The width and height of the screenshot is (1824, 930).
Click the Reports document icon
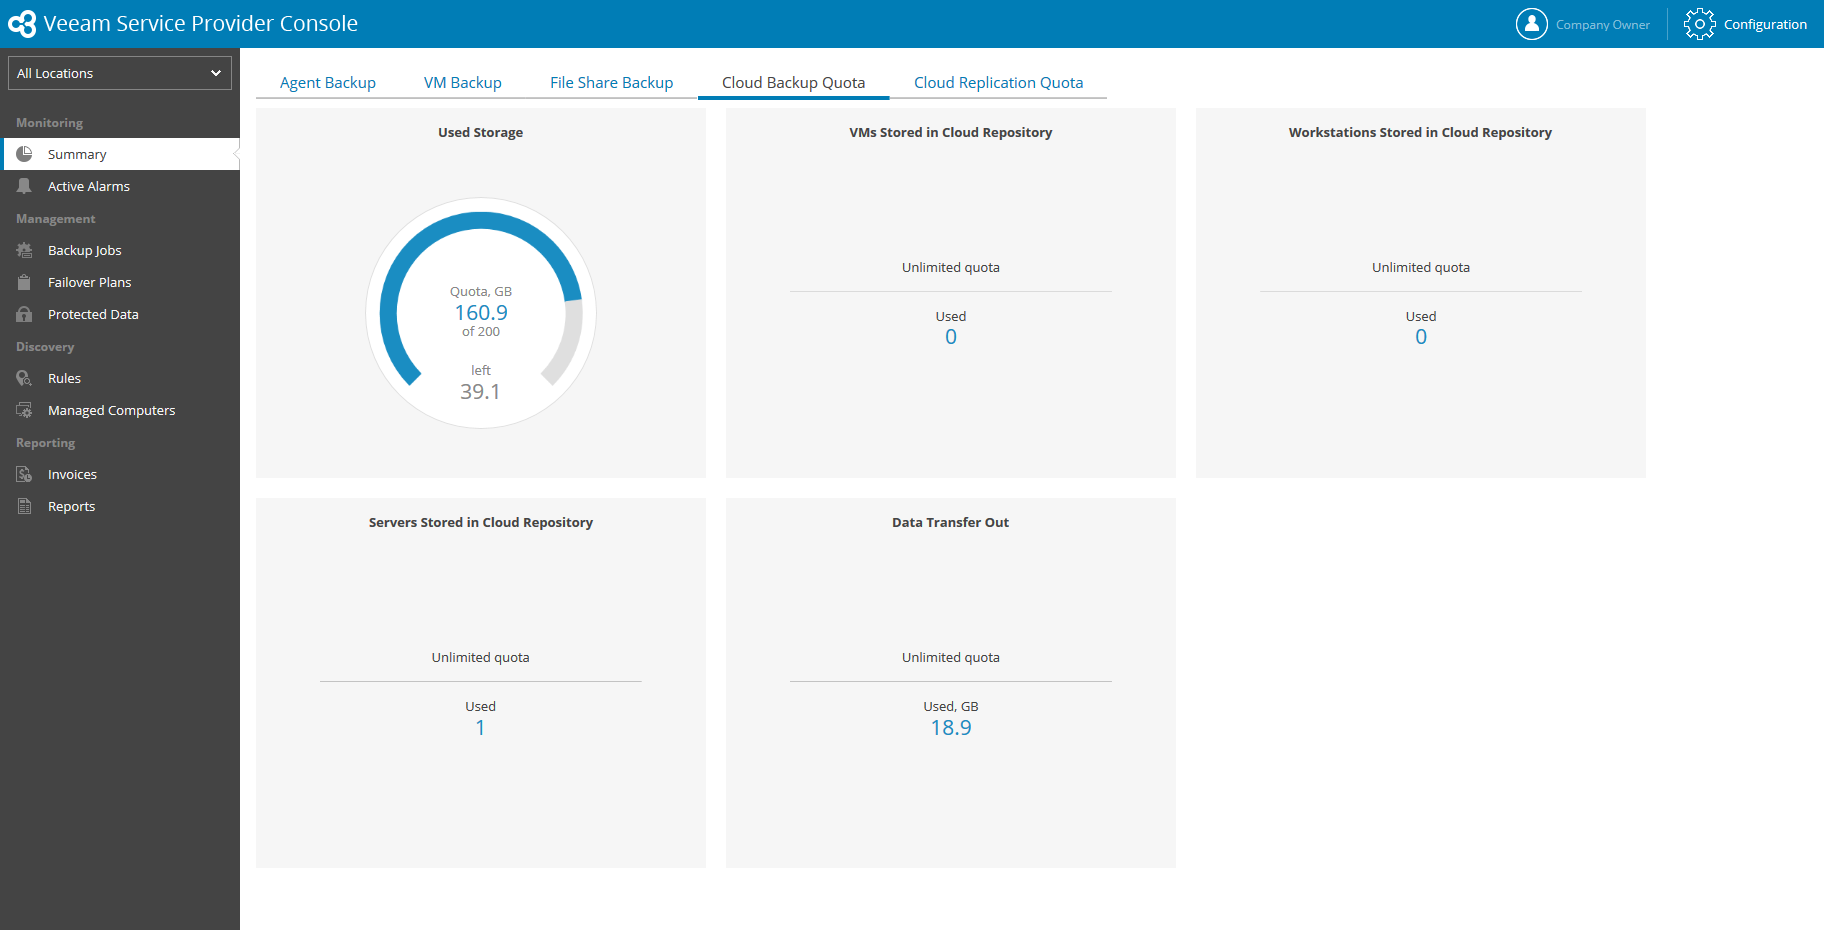click(24, 506)
